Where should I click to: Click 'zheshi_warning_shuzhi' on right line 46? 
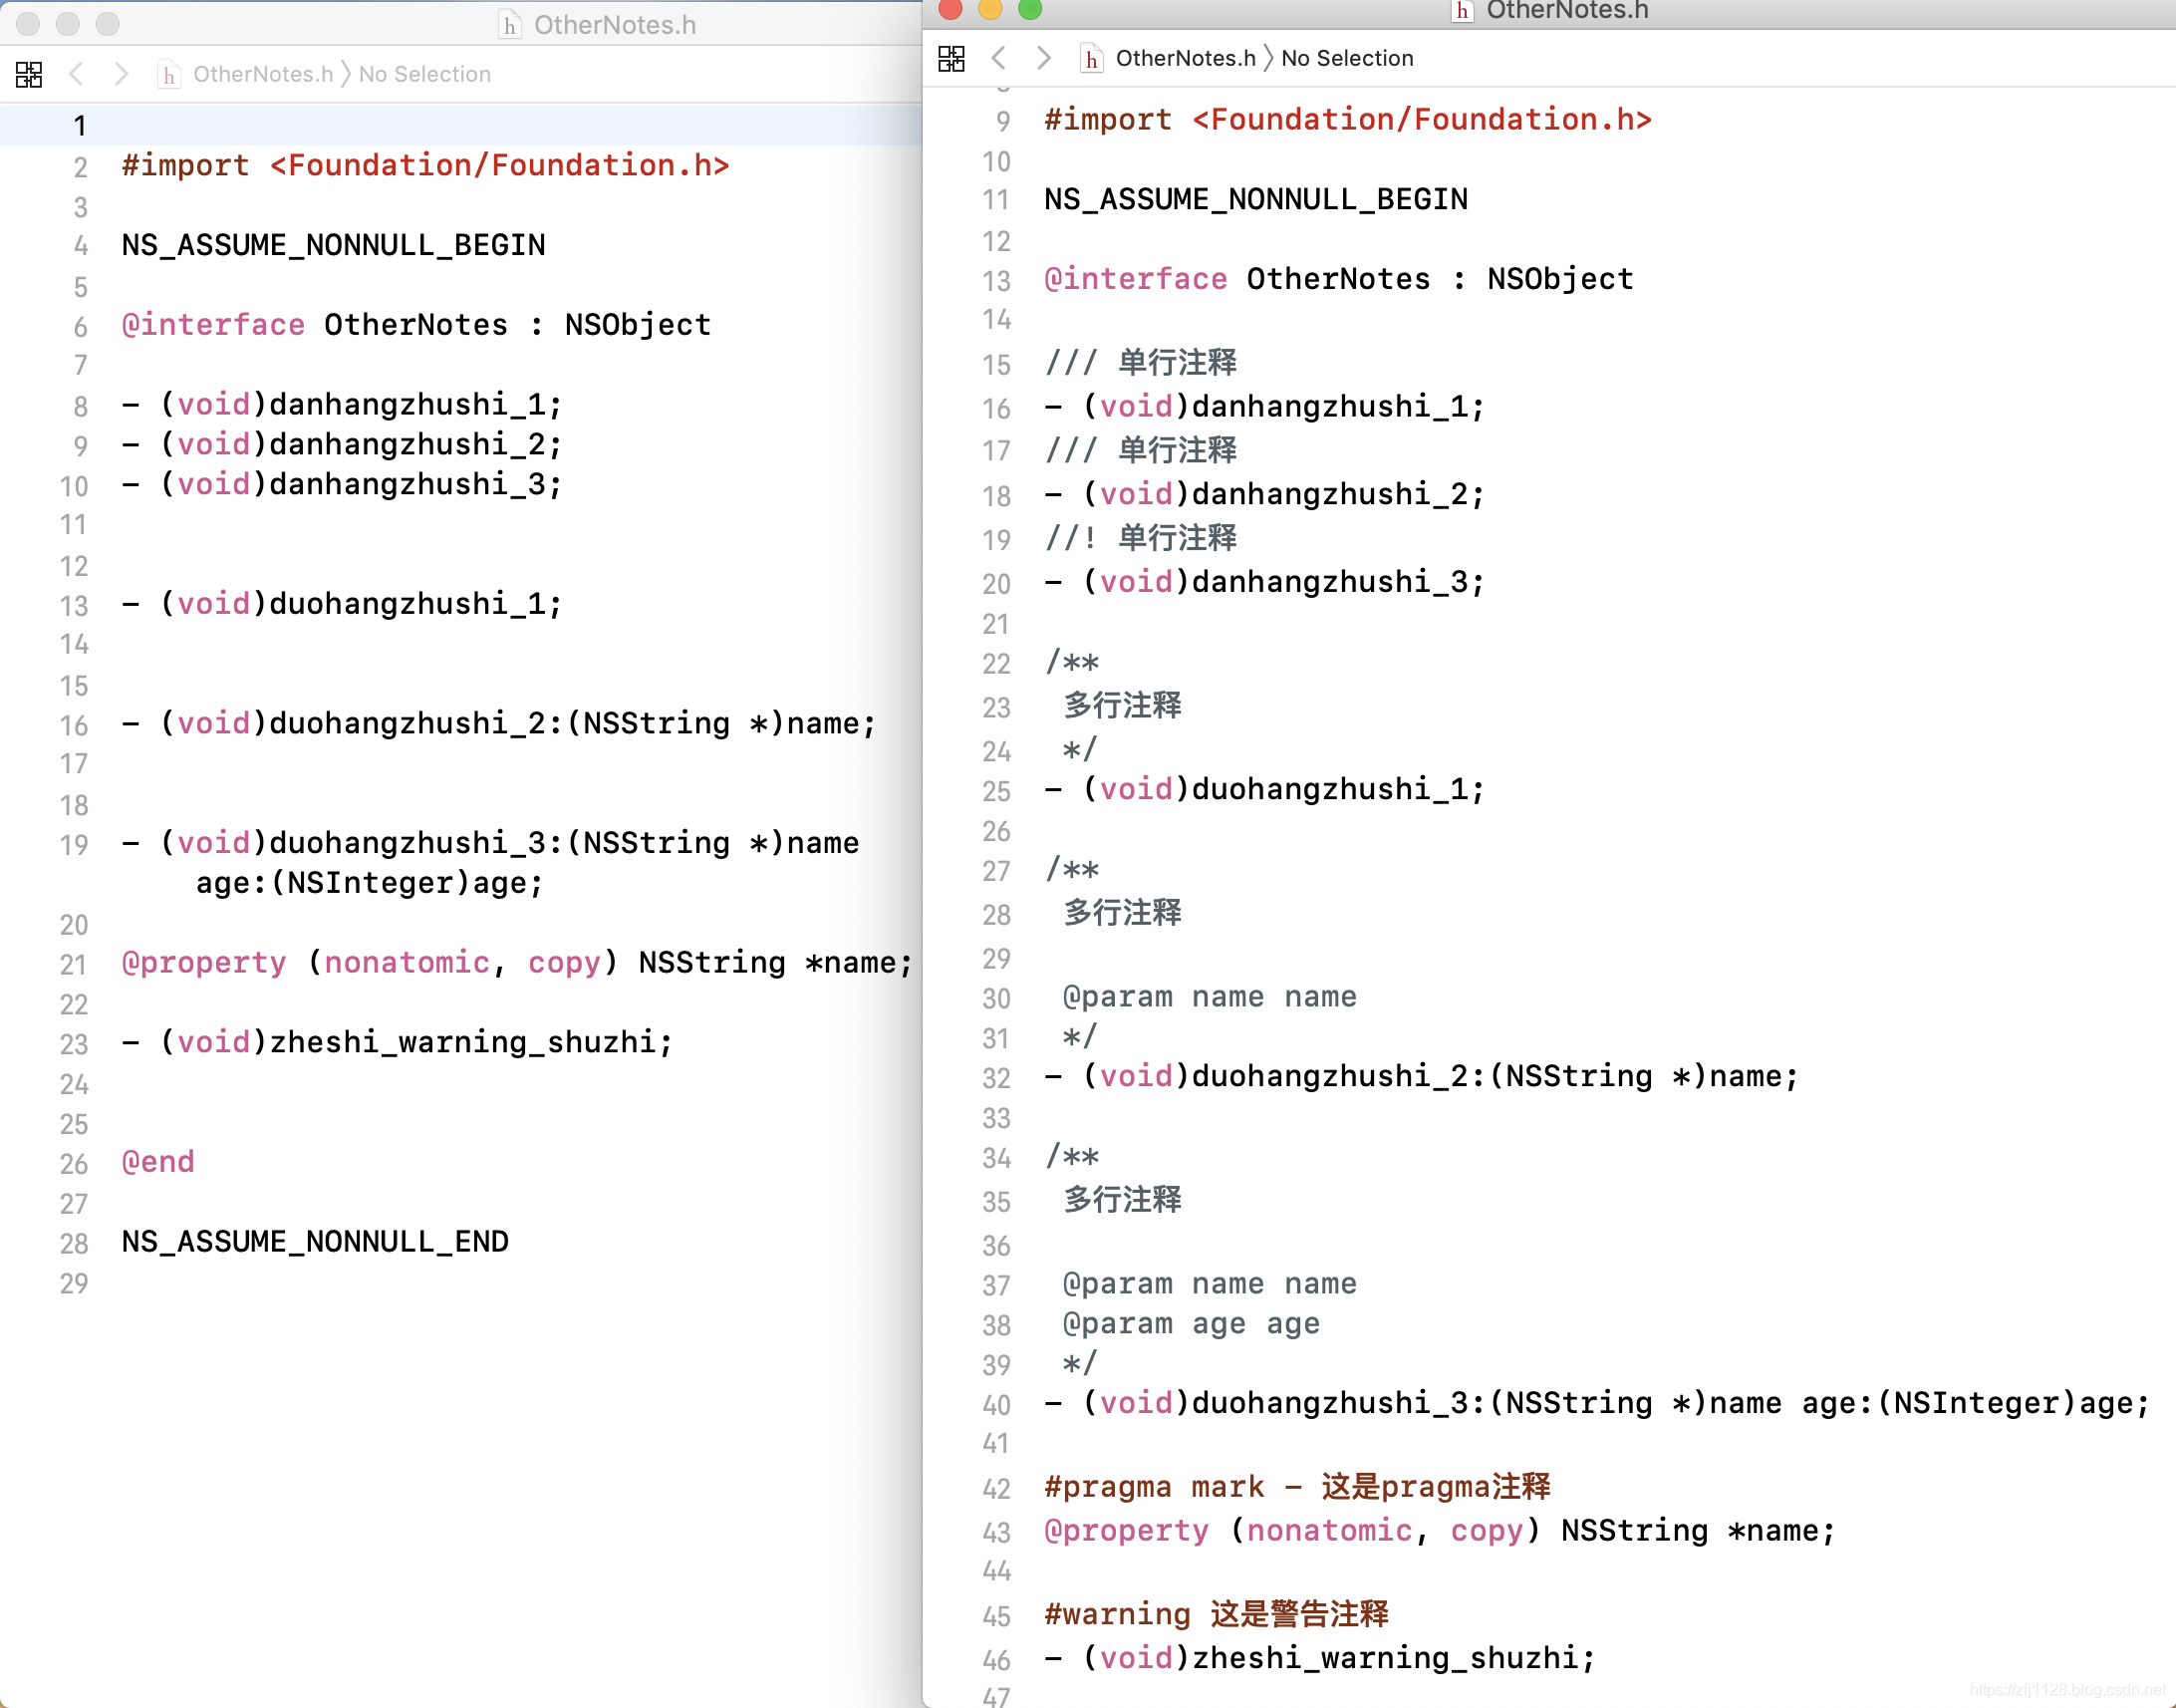(x=1320, y=1659)
